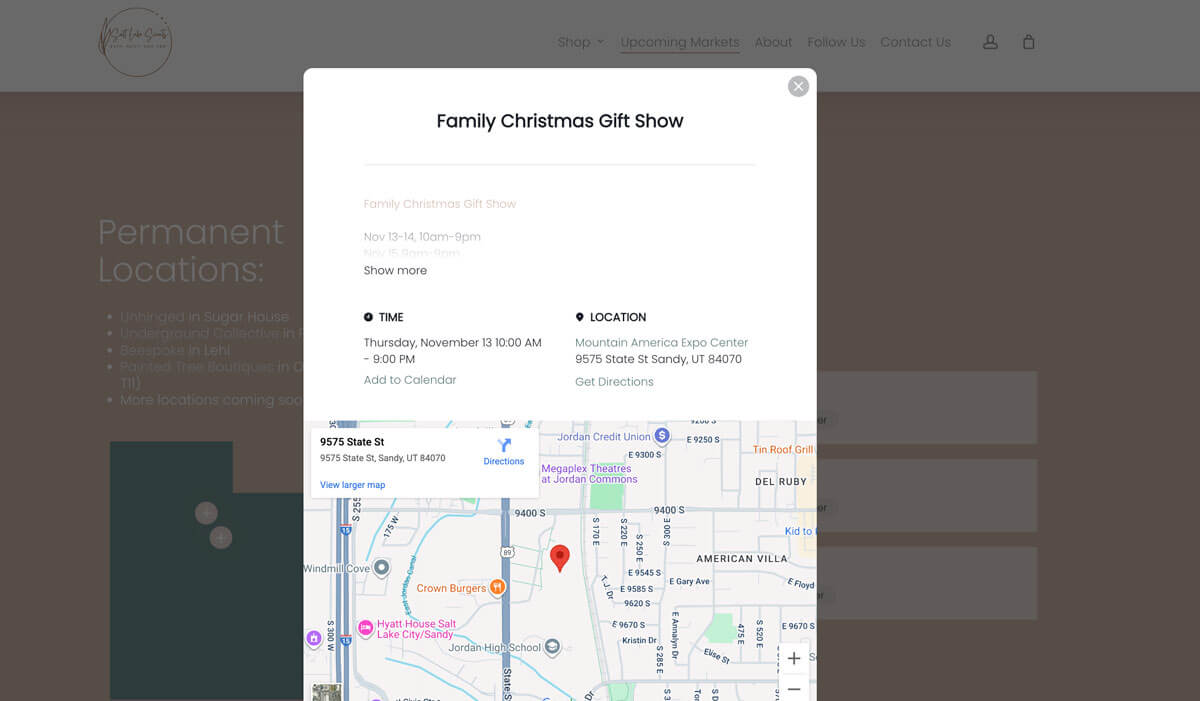This screenshot has height=701, width=1200.
Task: Open the Contact Us page
Action: 915,42
